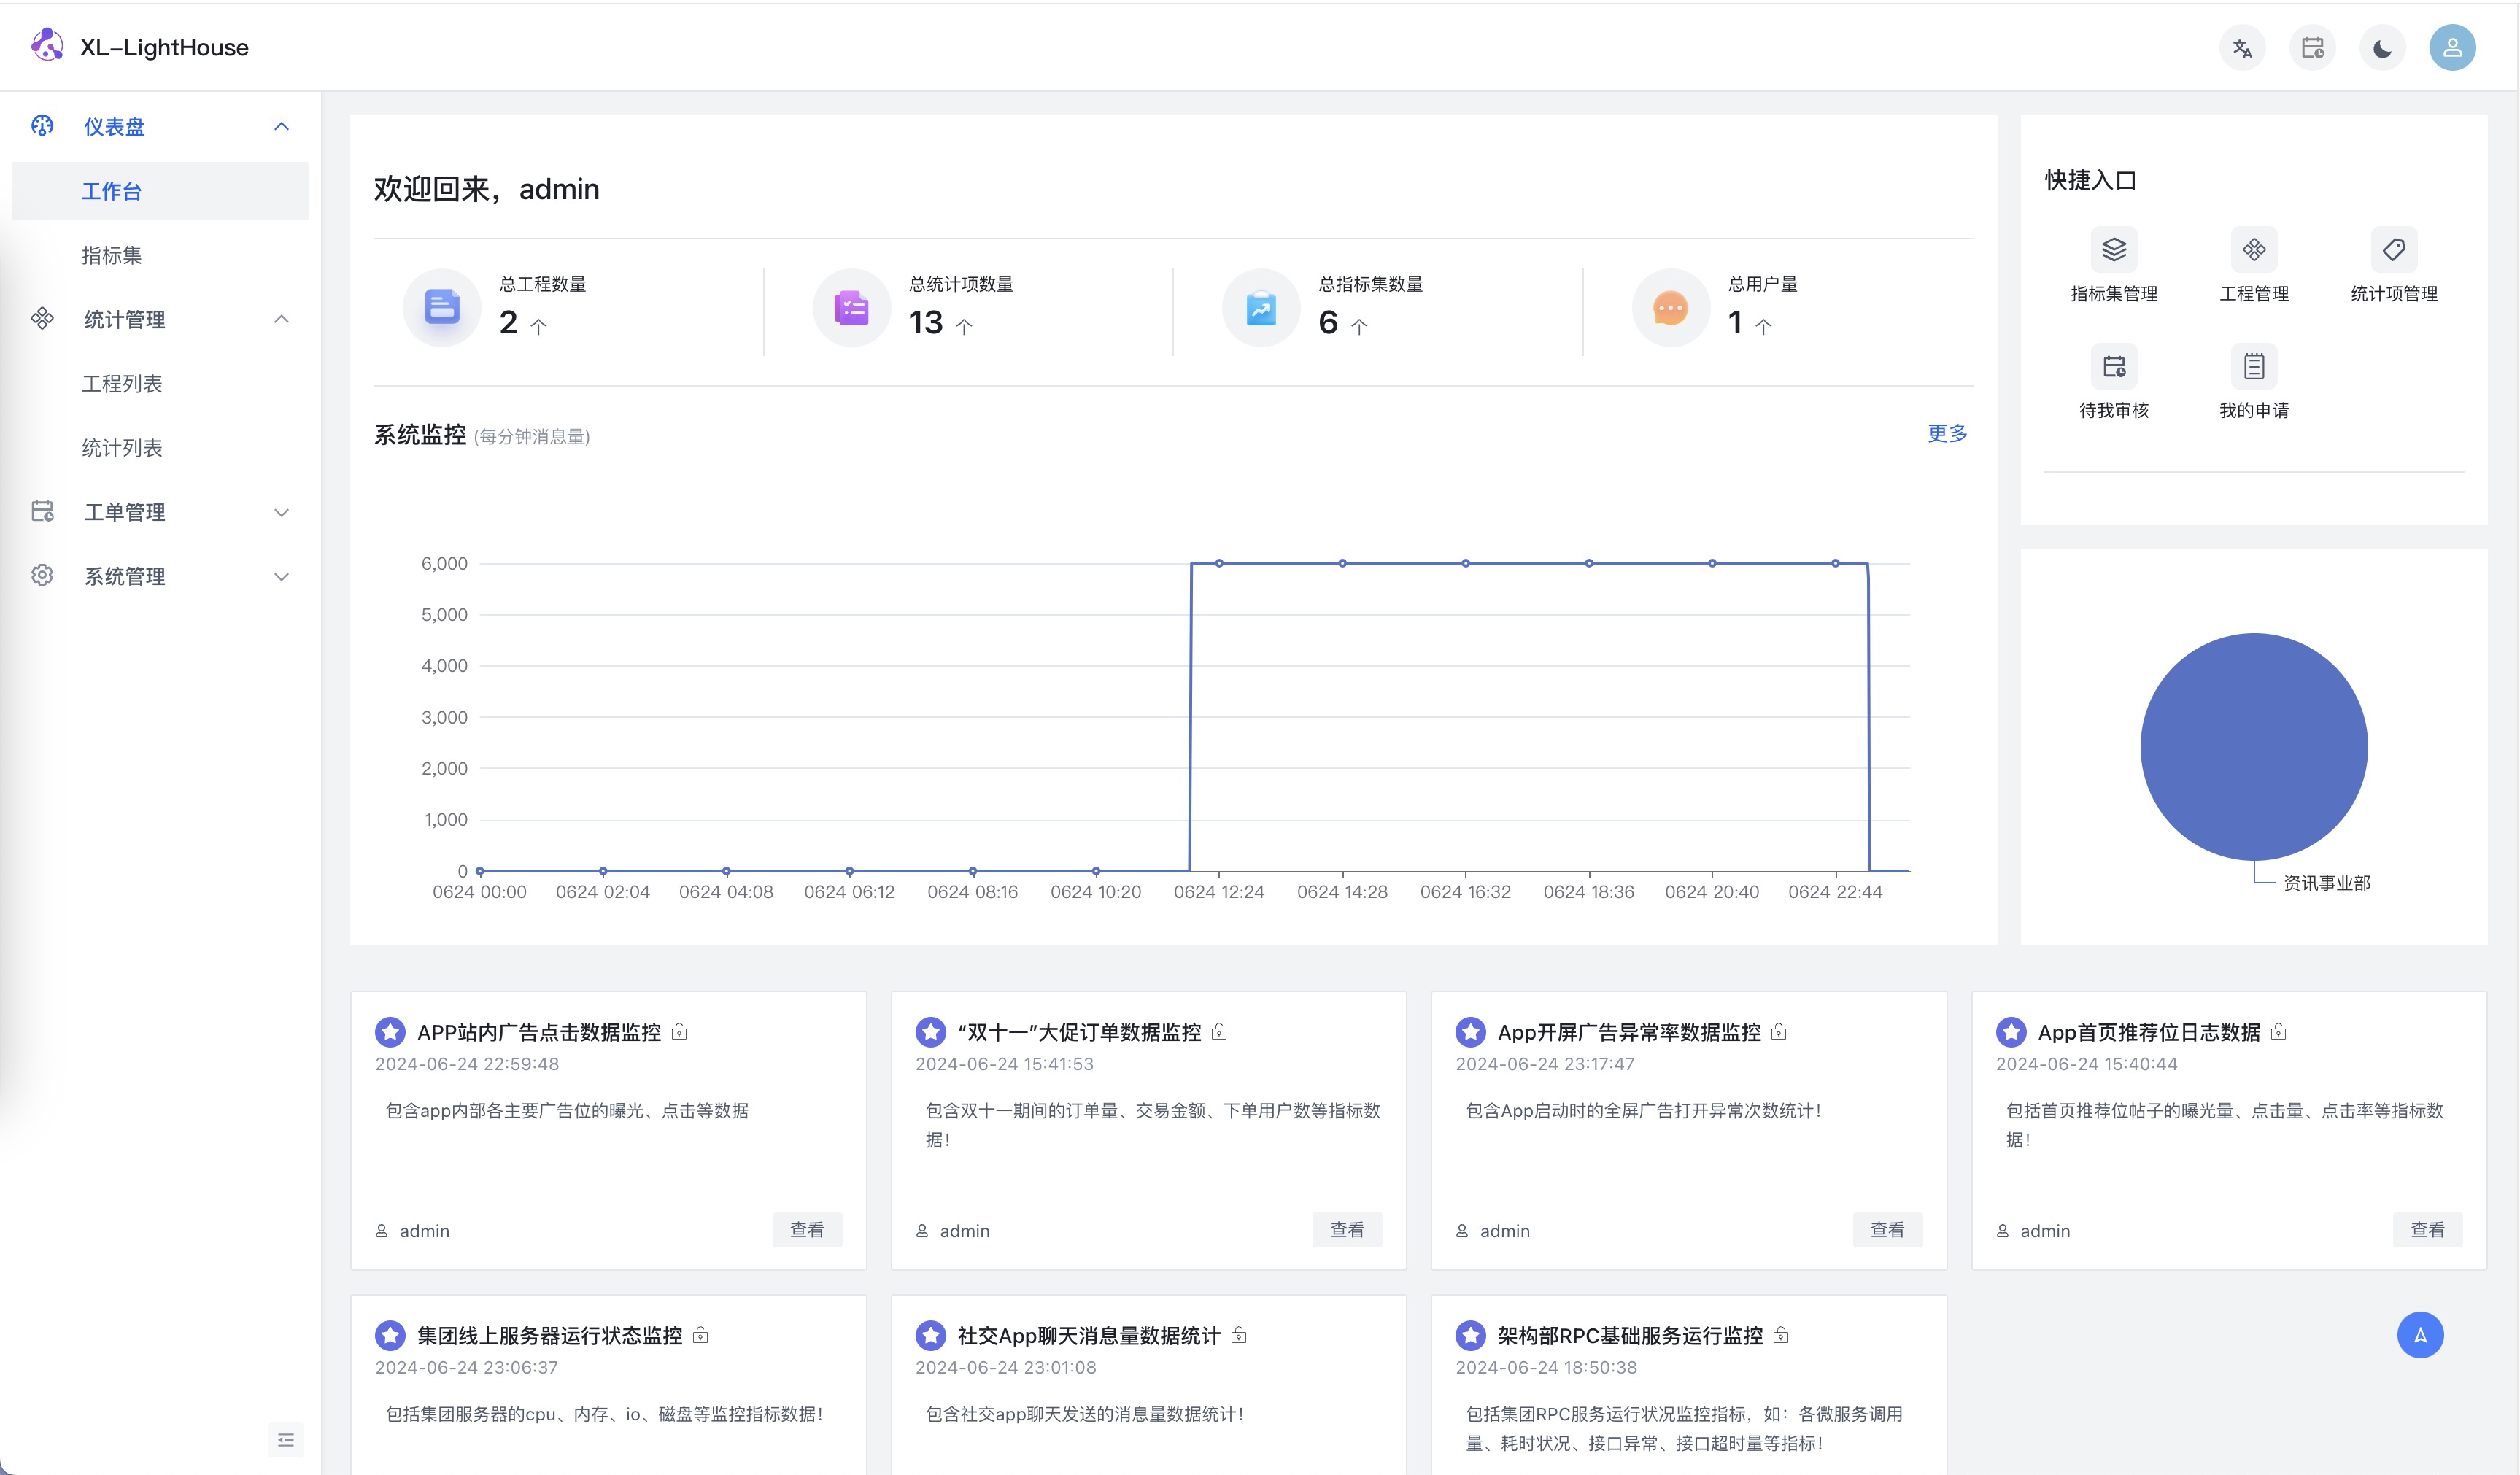Collapse sidebar with bottom menu-fold icon

pos(285,1440)
